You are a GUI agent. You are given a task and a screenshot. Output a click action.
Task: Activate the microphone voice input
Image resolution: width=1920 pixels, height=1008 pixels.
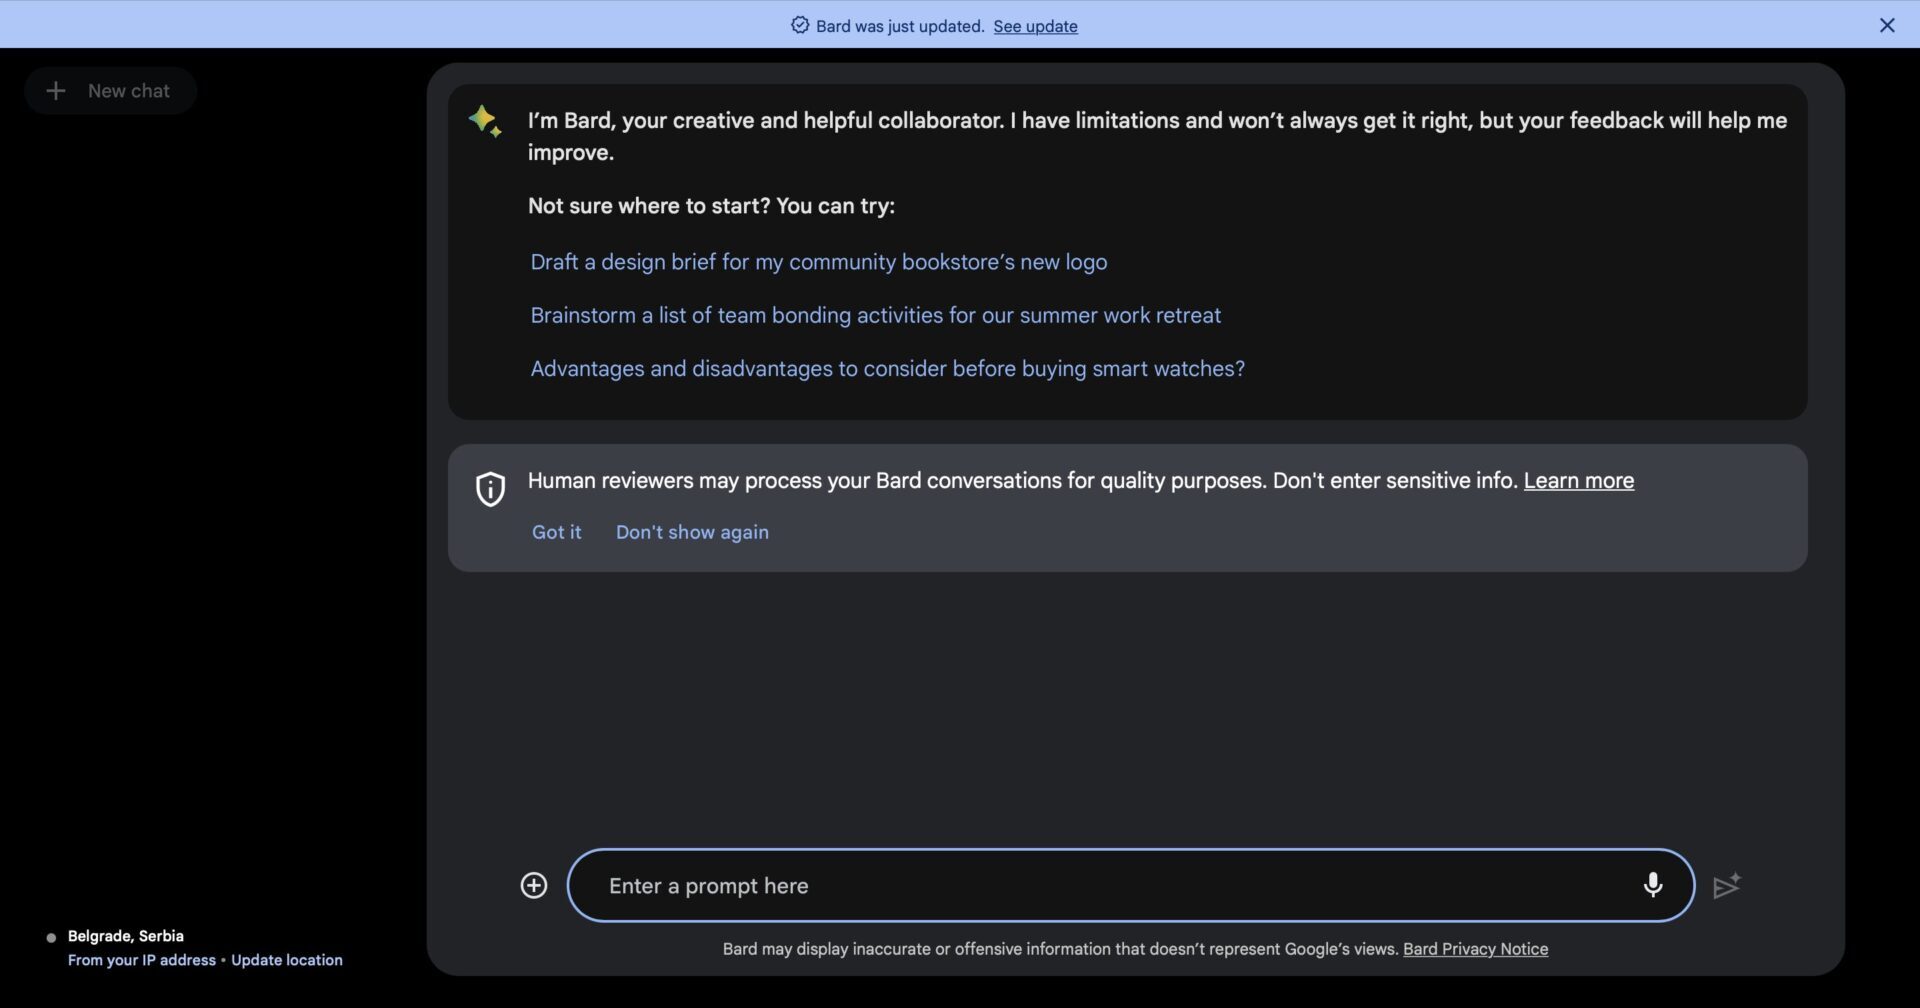1652,885
